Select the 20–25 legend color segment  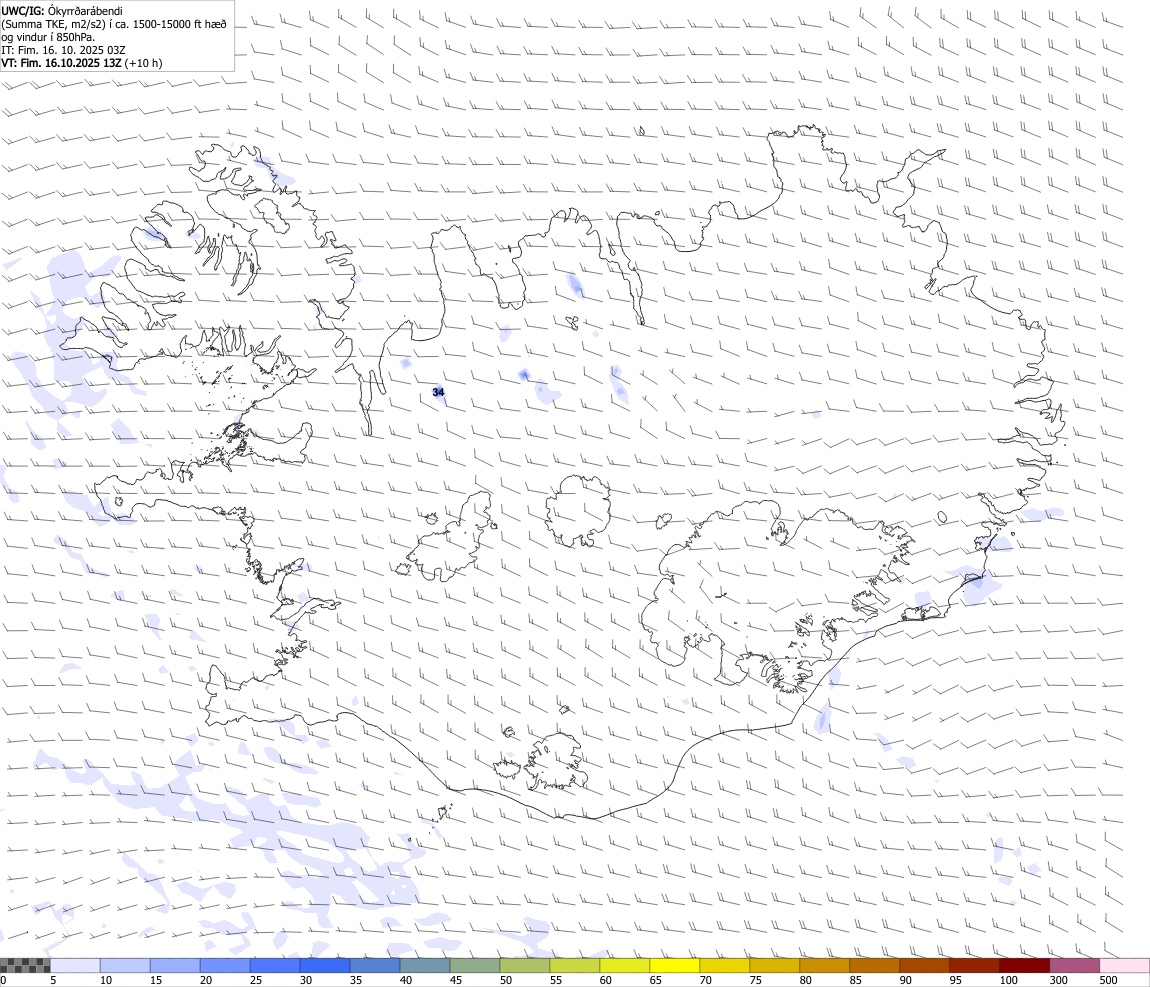click(x=224, y=965)
